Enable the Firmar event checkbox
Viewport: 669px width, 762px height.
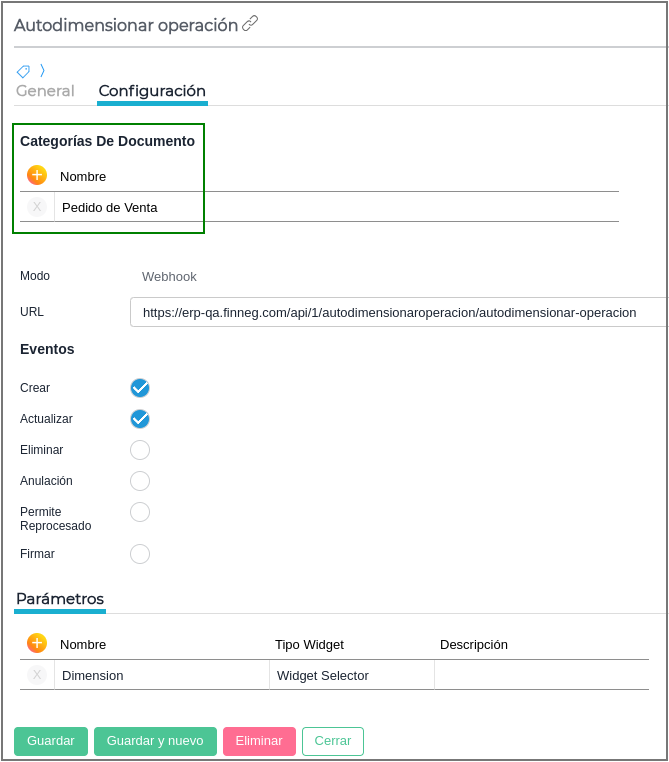(140, 554)
